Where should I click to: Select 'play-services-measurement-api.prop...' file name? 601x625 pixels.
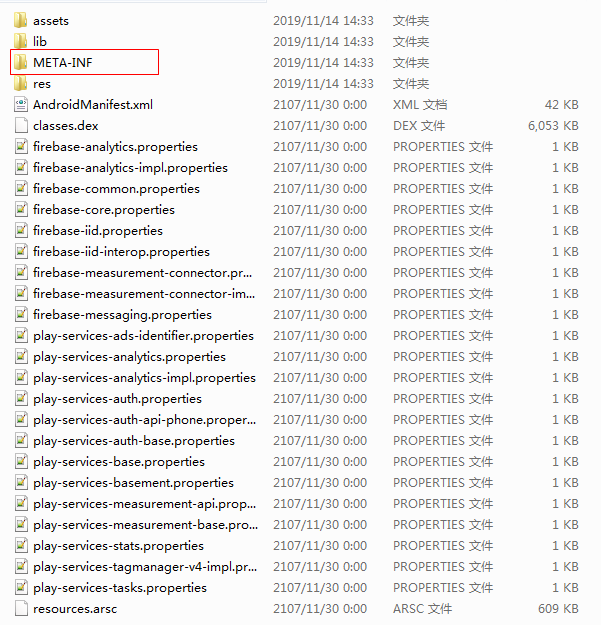(x=145, y=504)
